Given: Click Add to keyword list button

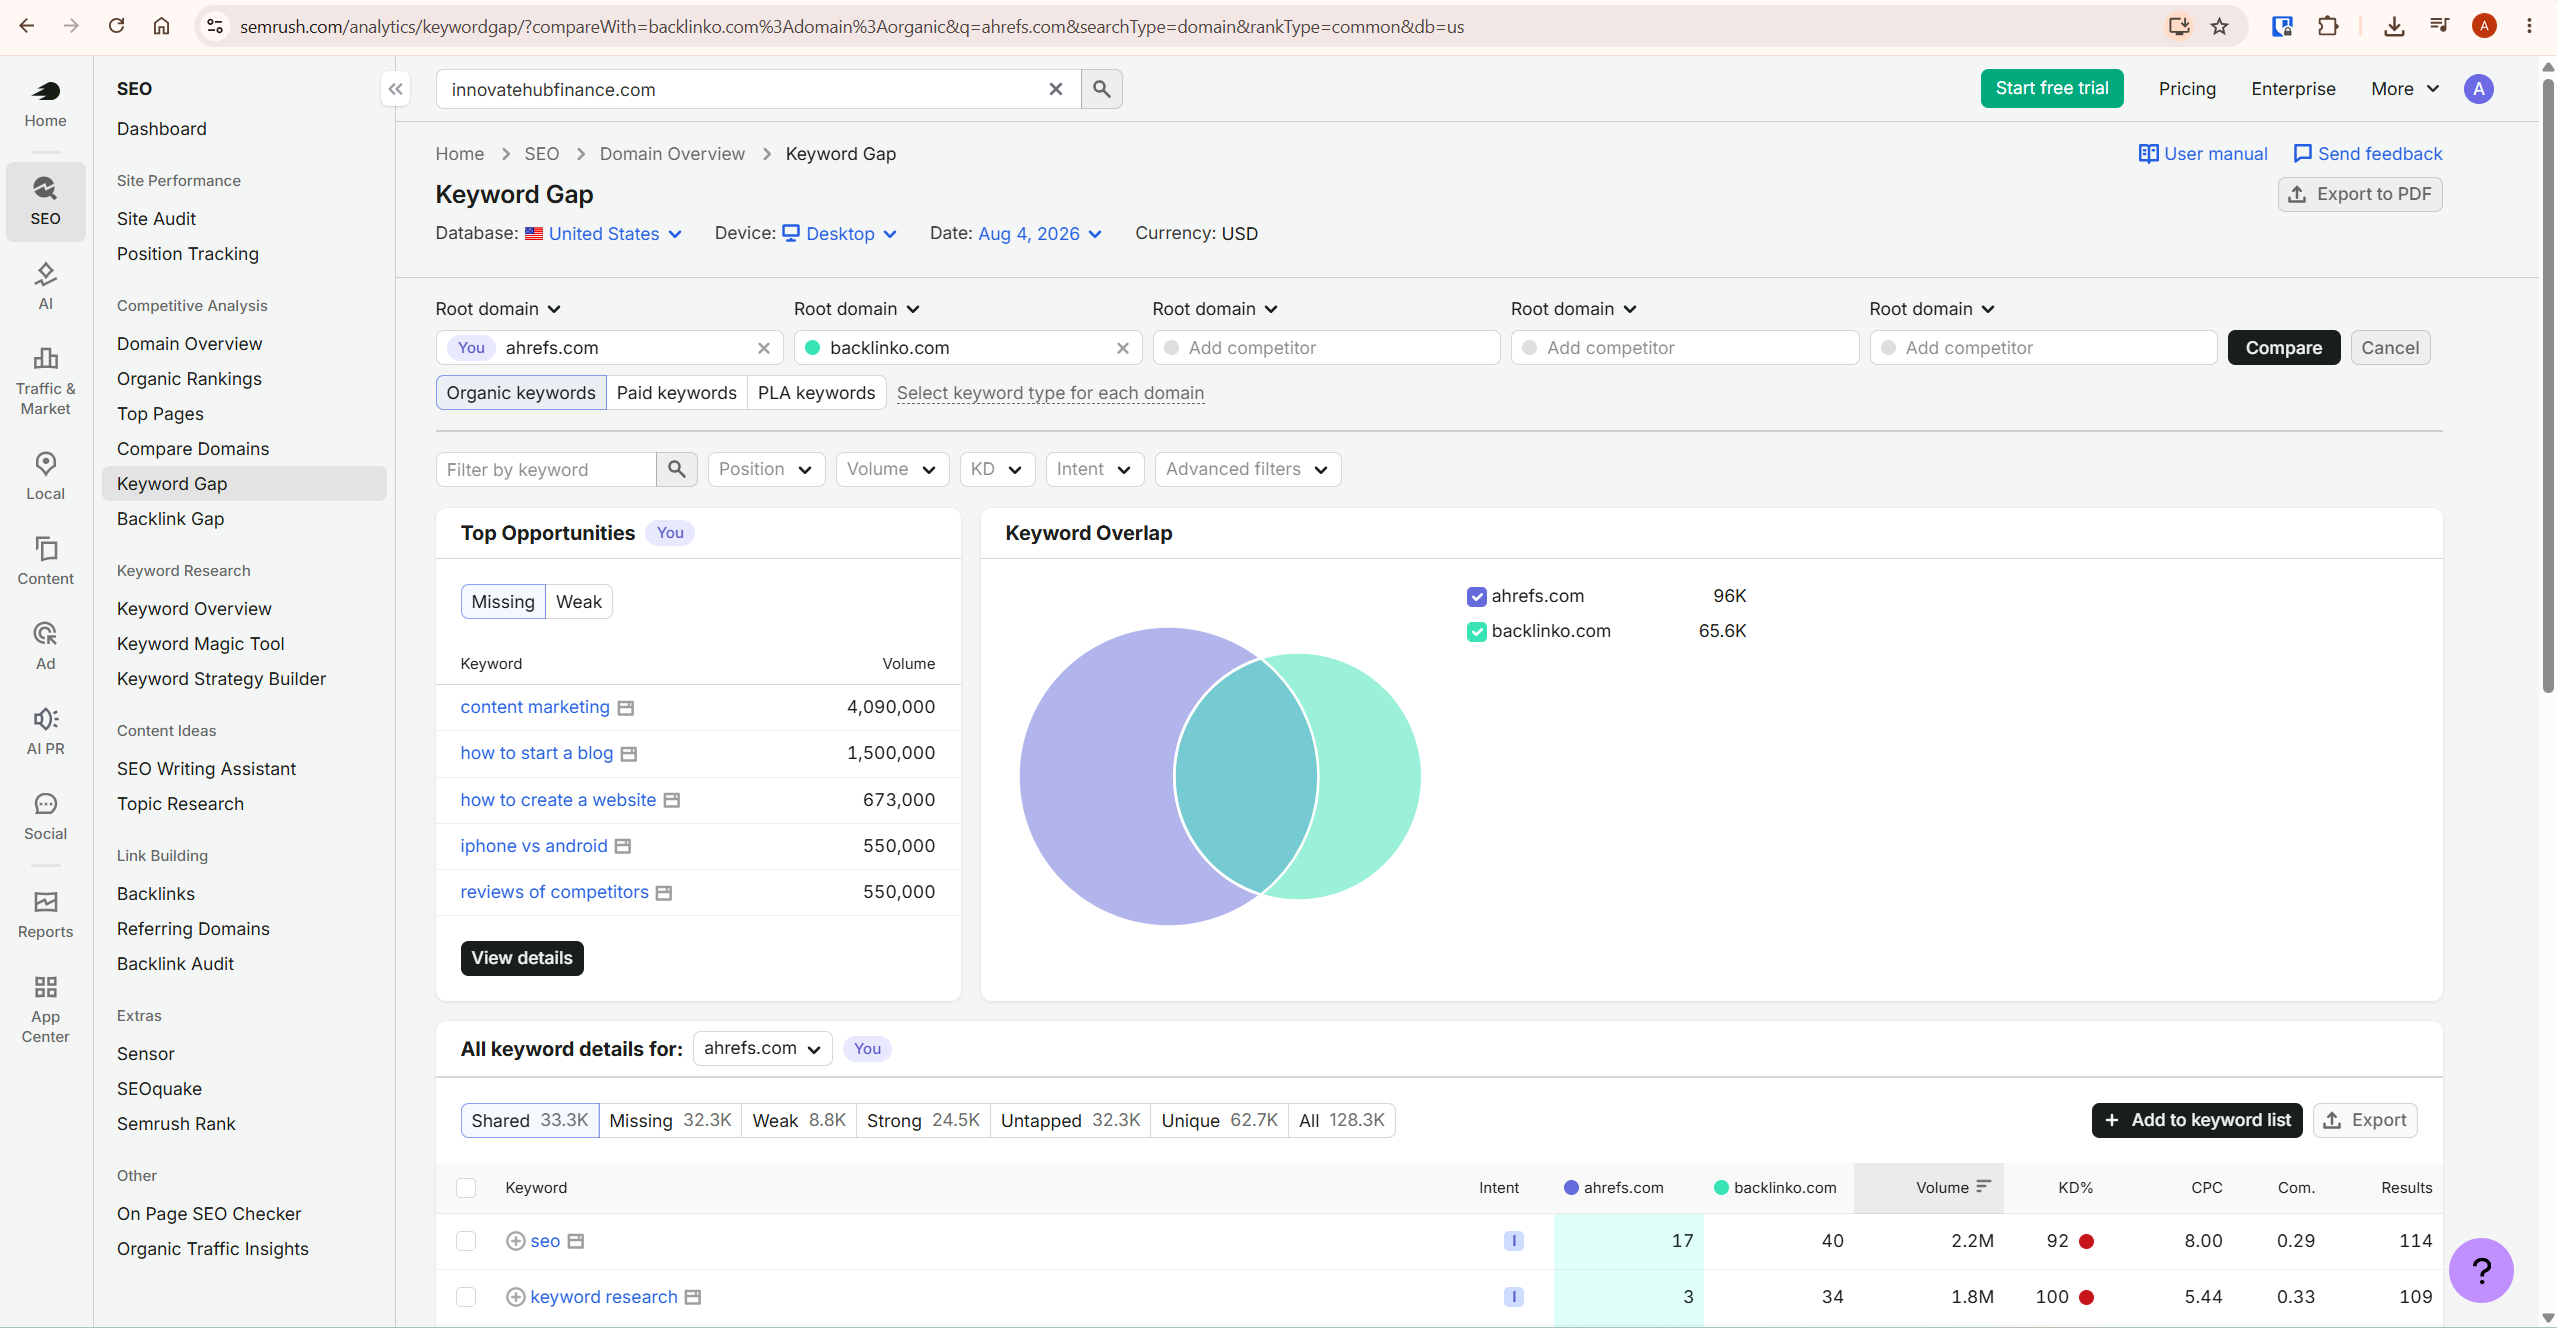Looking at the screenshot, I should click(x=2196, y=1120).
